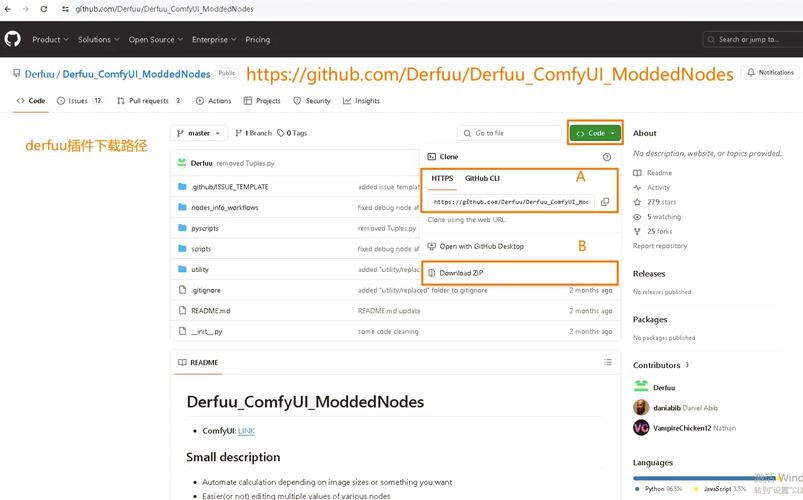
Task: Click the Search or jump to field
Action: tap(753, 39)
